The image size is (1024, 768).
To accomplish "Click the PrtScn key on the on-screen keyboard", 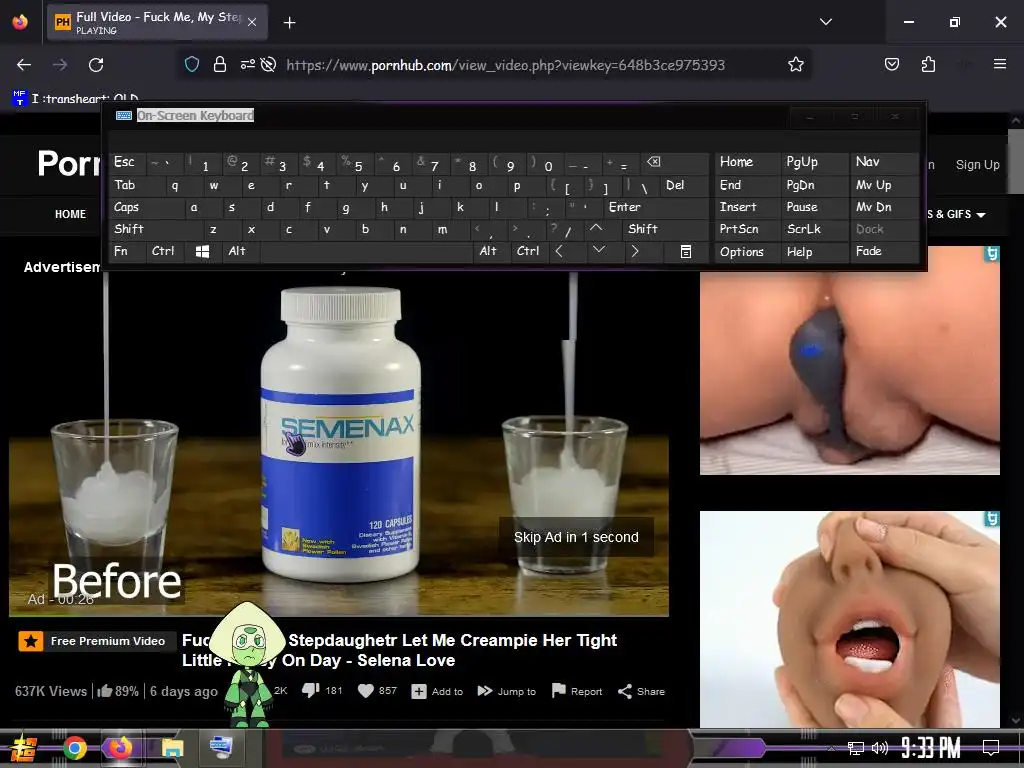I will 747,229.
